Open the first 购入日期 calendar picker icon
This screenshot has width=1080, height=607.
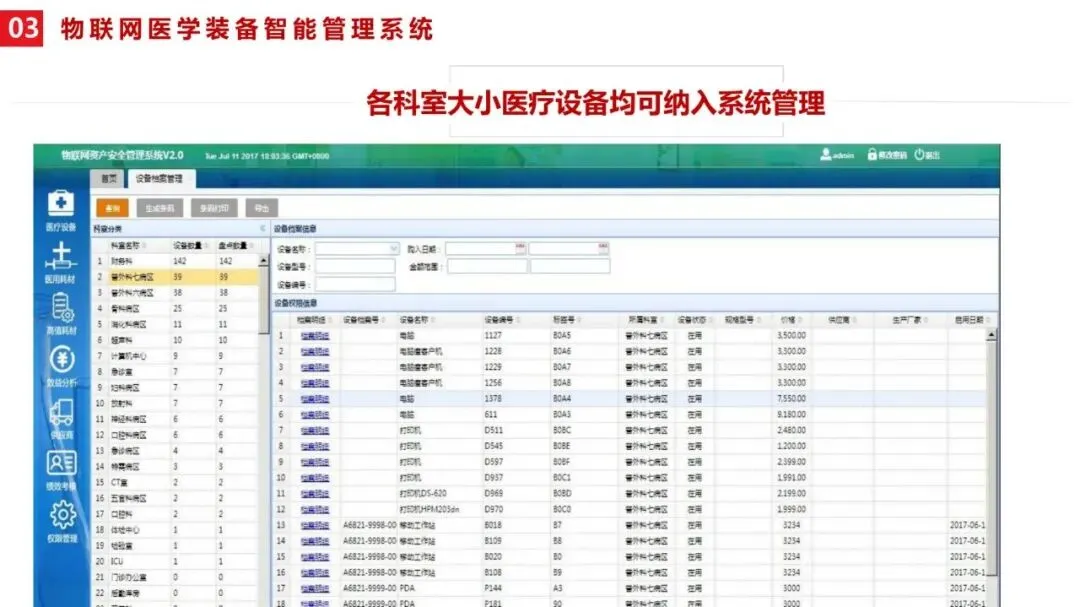coord(521,248)
